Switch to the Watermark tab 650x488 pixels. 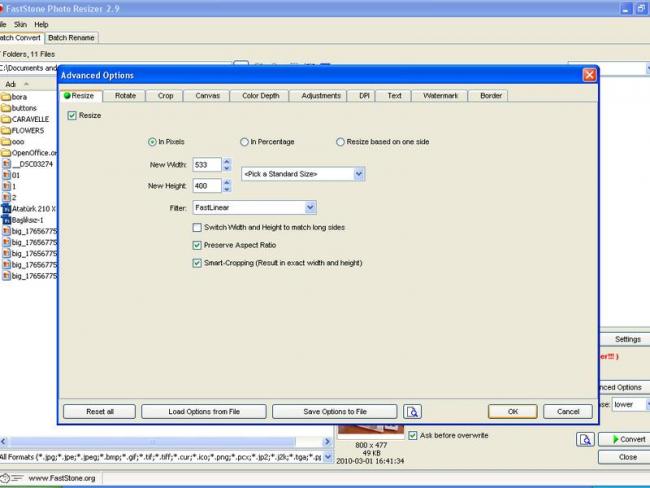pyautogui.click(x=440, y=96)
